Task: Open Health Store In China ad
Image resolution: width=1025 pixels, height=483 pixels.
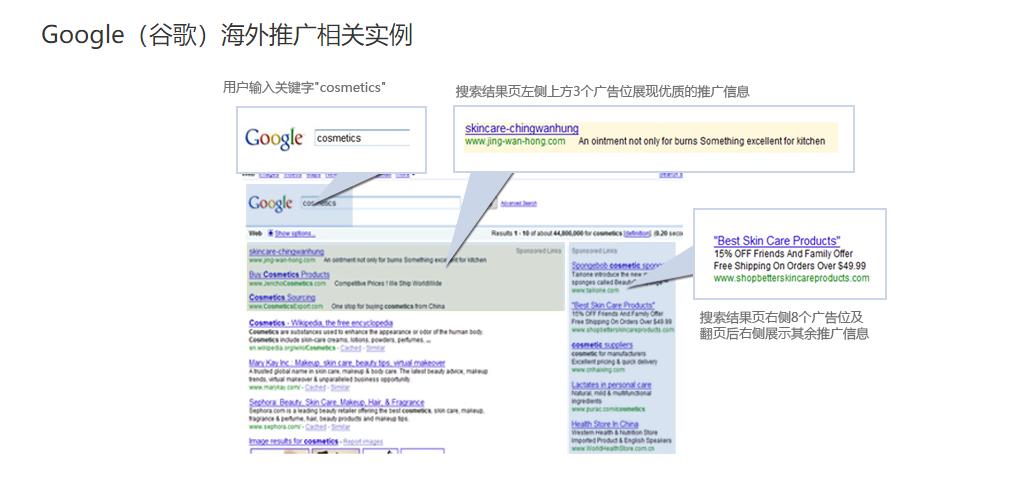Action: (605, 424)
